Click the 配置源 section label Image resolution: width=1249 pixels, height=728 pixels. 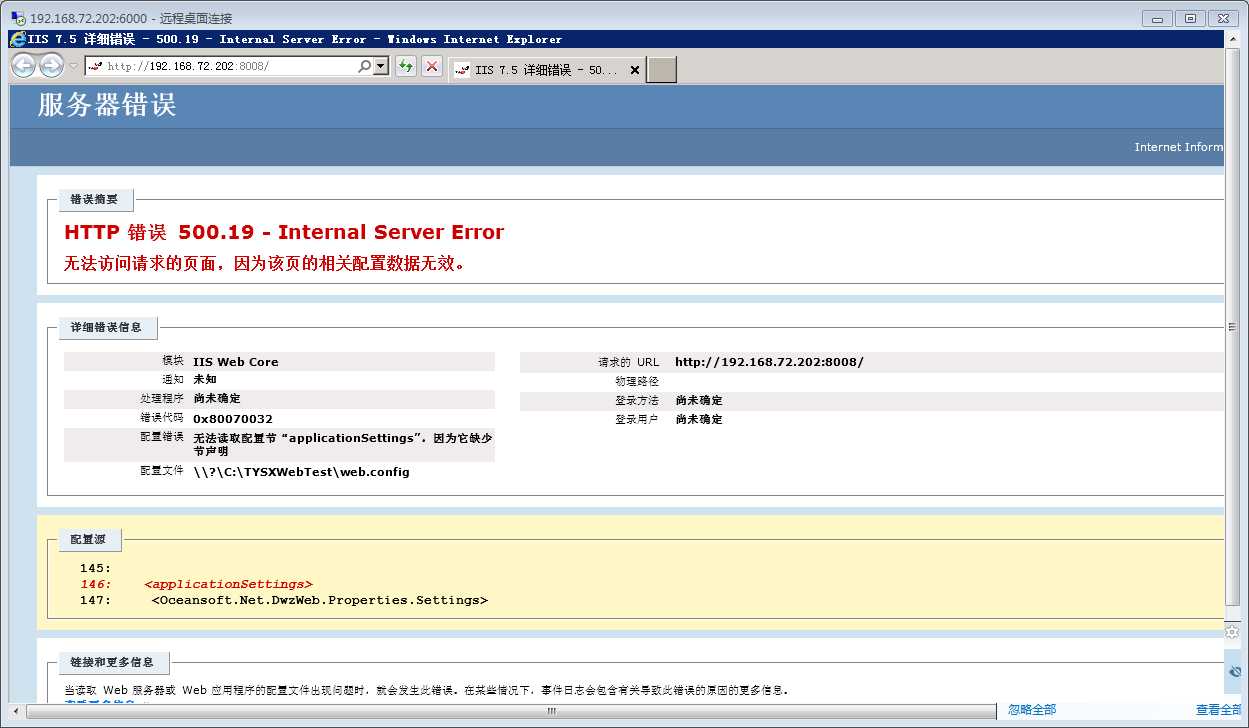pyautogui.click(x=88, y=539)
